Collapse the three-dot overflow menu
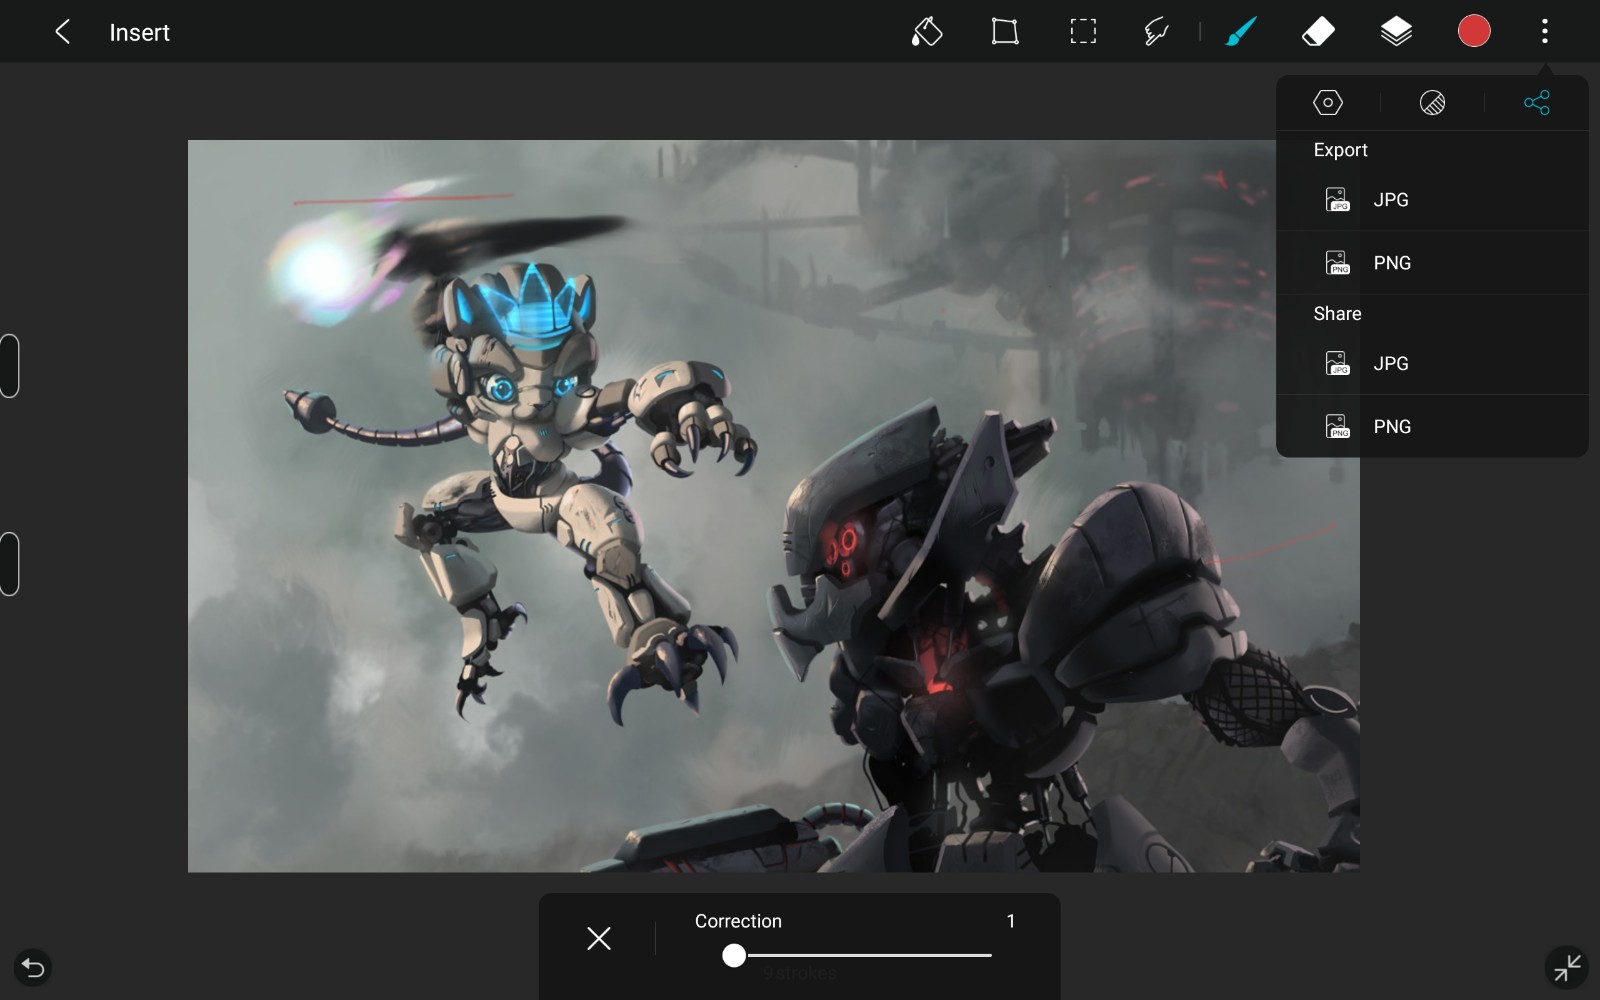This screenshot has width=1600, height=1000. pyautogui.click(x=1544, y=32)
